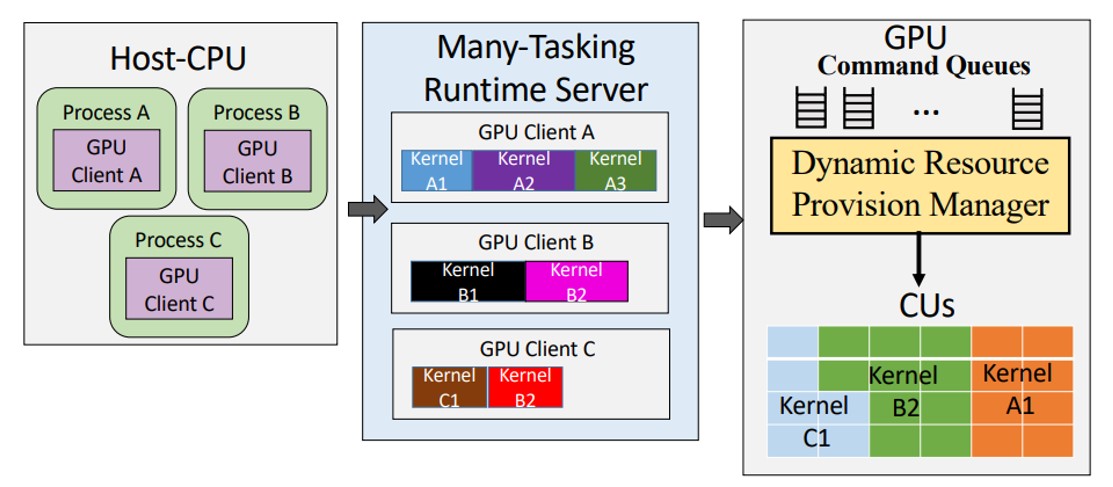Click the arrow from Host-CPU to Runtime Server
Image resolution: width=1113 pixels, height=487 pixels.
[x=366, y=209]
